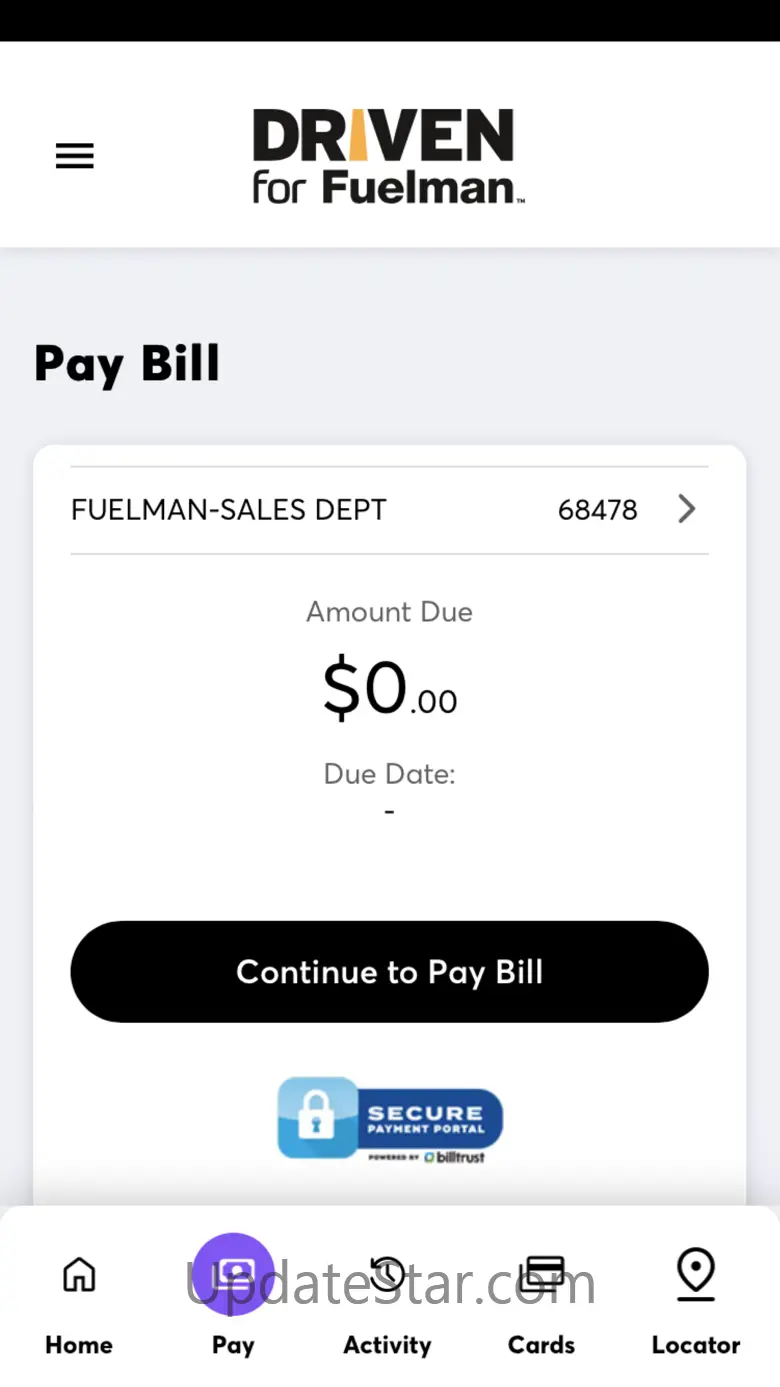
Task: Click the Driven for Fuelman logo
Action: 388,156
